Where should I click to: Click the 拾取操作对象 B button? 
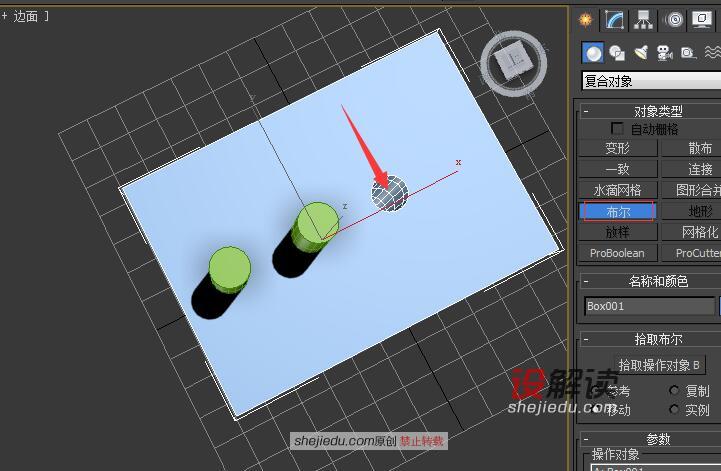click(659, 365)
